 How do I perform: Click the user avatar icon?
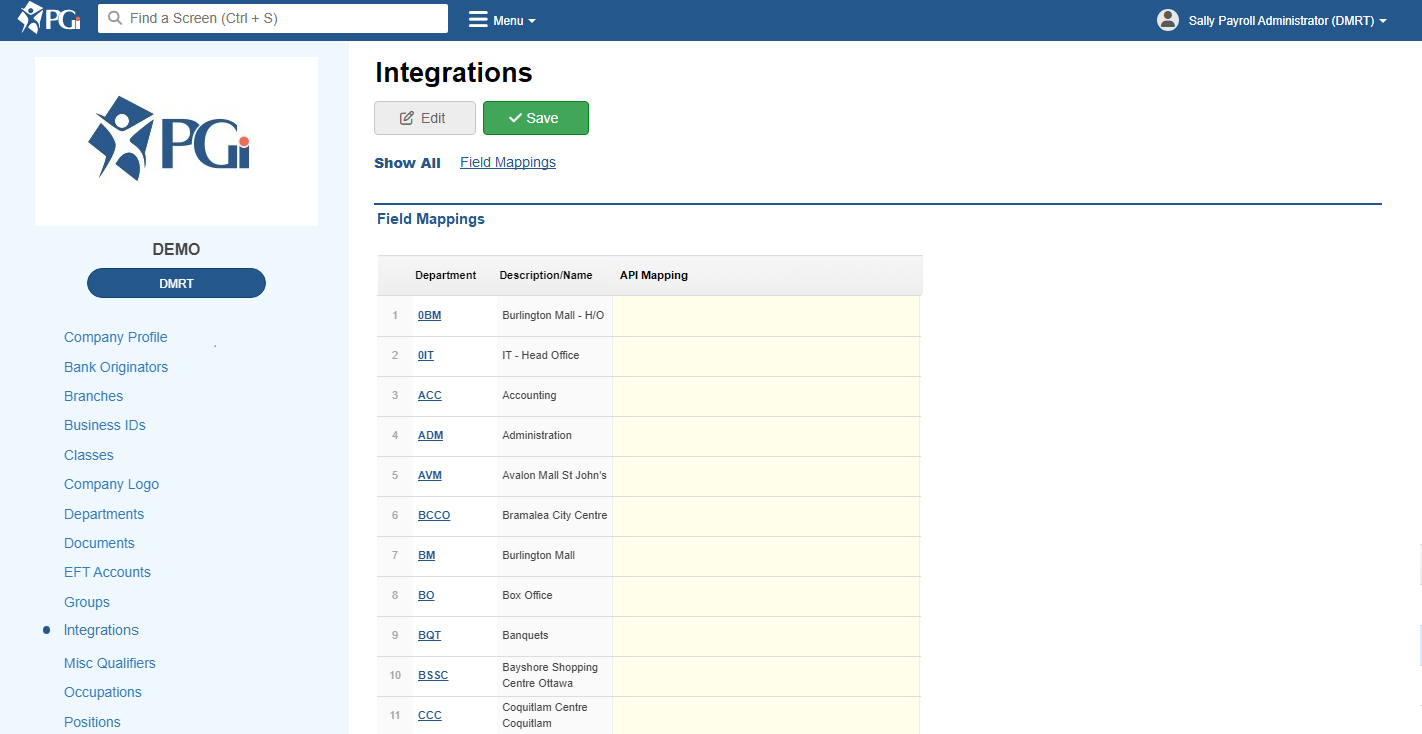(1167, 20)
